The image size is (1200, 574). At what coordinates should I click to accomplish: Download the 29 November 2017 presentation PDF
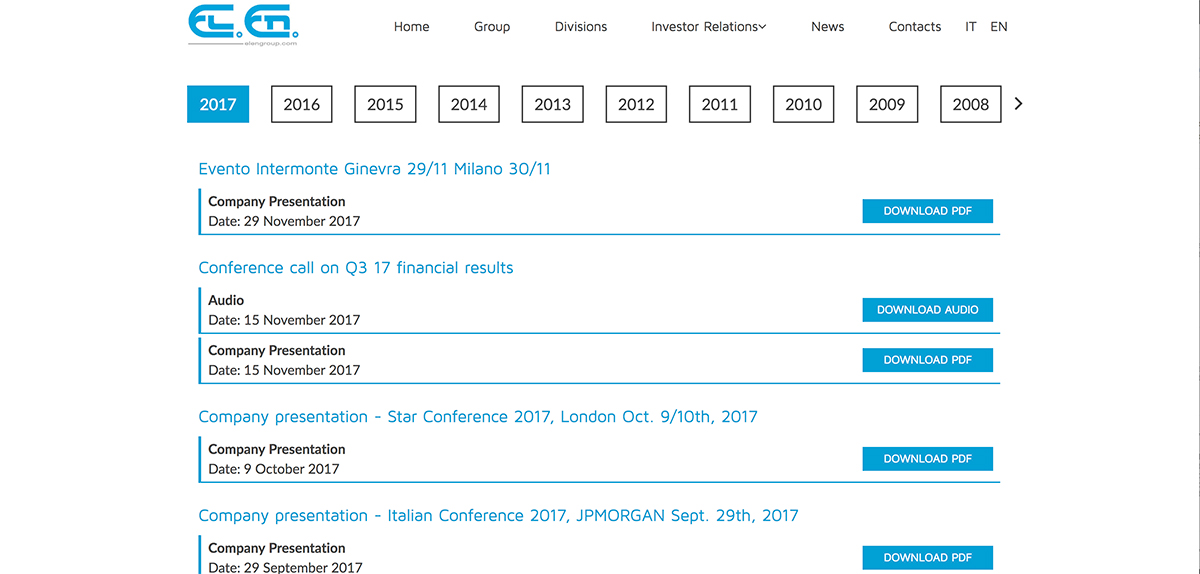tap(928, 211)
